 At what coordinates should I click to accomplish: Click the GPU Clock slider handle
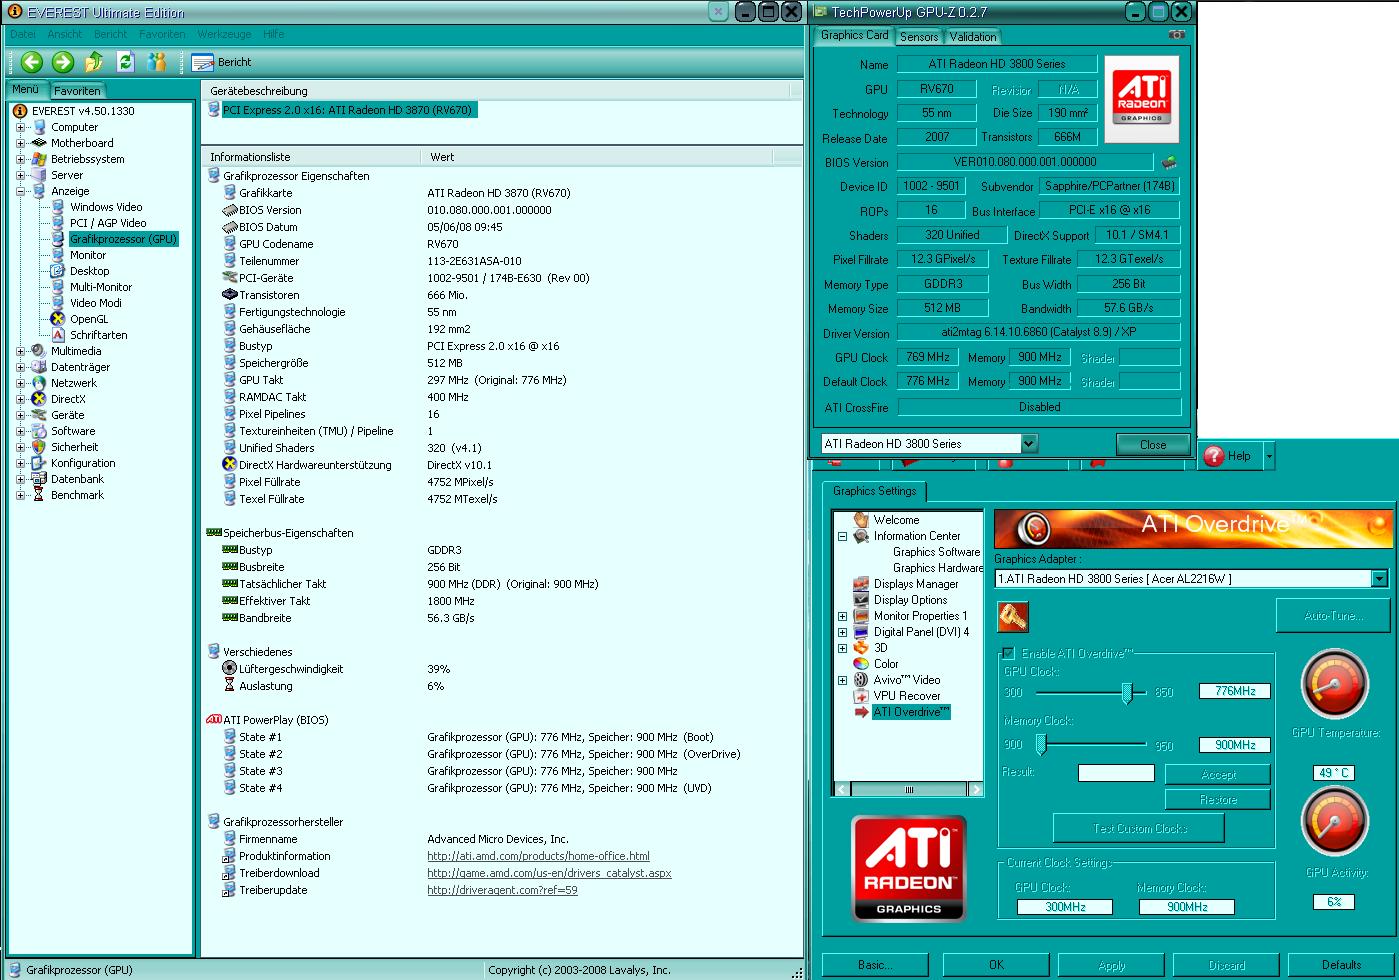[1127, 693]
